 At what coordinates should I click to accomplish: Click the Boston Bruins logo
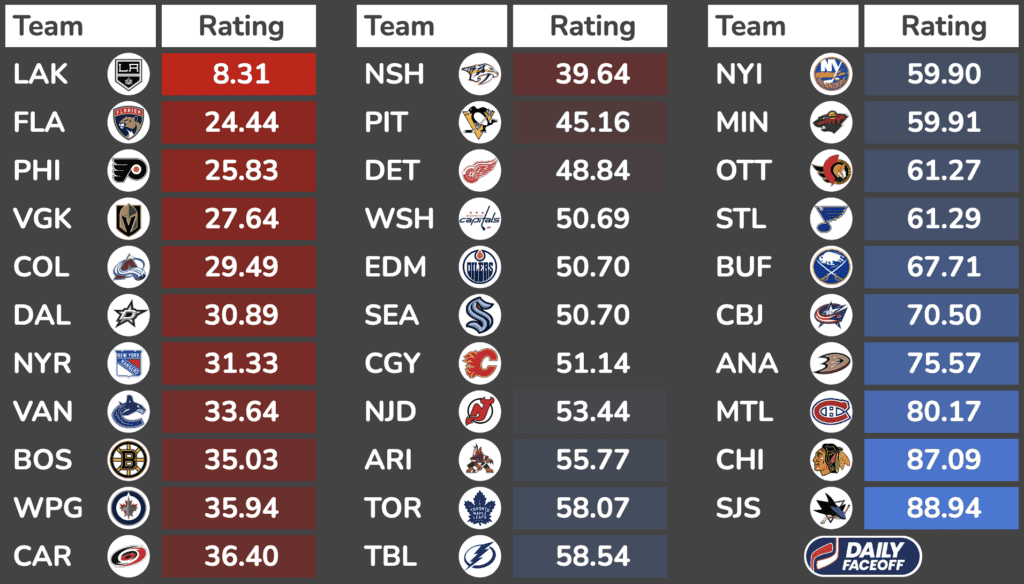pyautogui.click(x=129, y=460)
